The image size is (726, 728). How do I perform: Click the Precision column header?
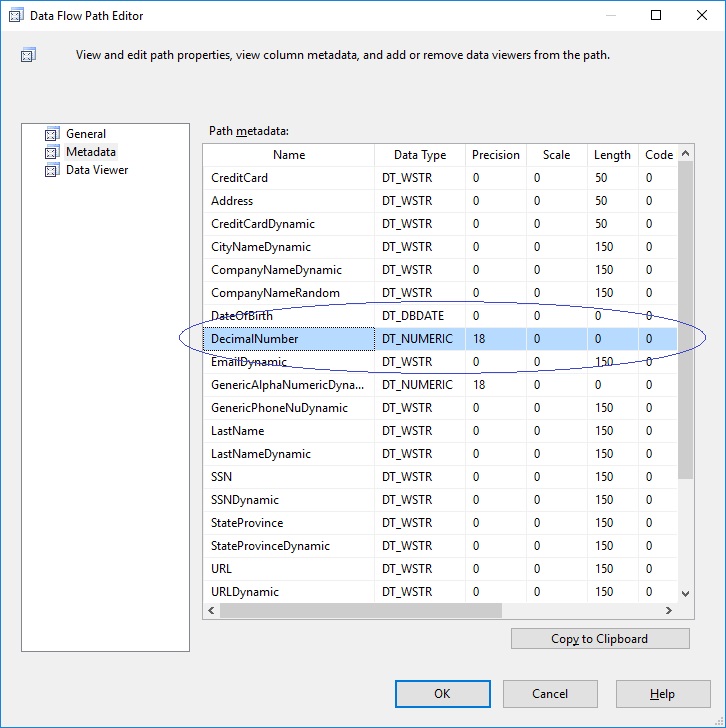tap(496, 155)
